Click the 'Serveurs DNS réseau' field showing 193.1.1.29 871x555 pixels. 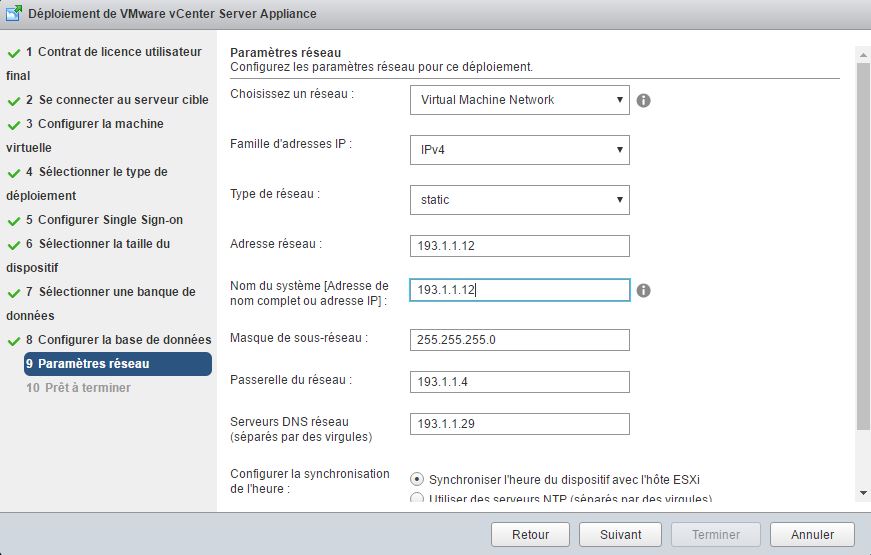(519, 424)
